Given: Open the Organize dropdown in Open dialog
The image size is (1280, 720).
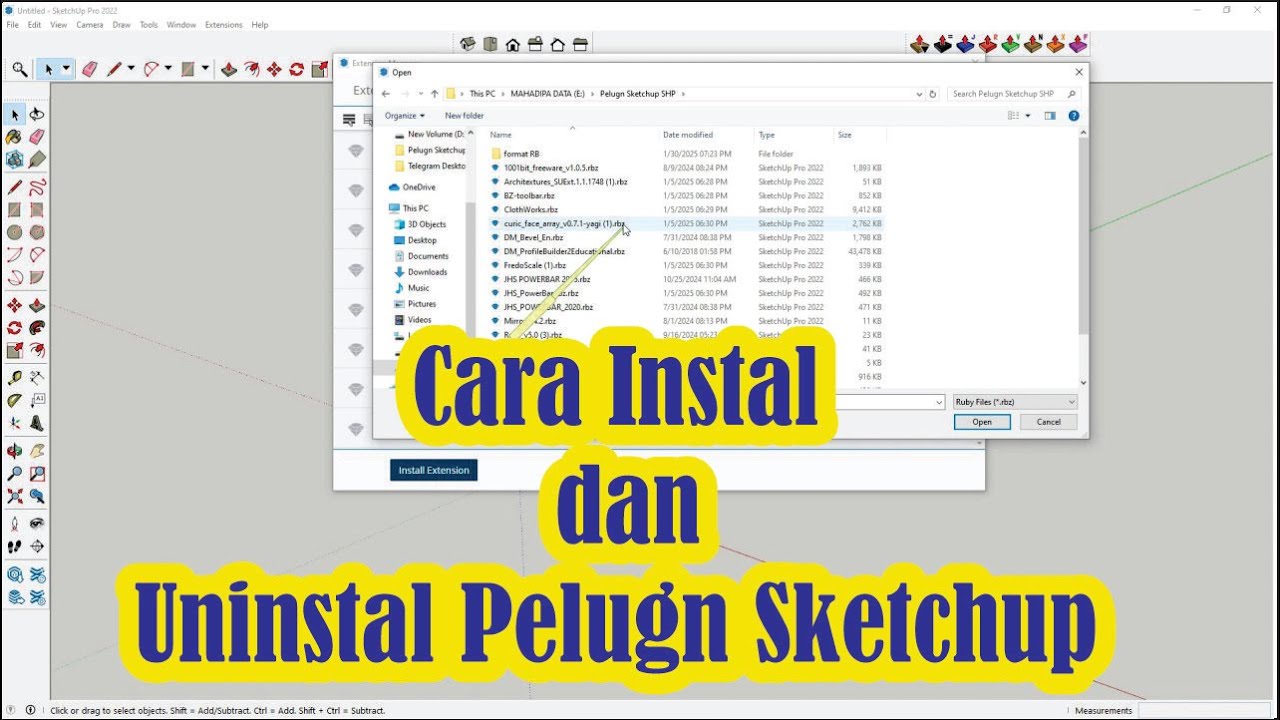Looking at the screenshot, I should pos(404,116).
